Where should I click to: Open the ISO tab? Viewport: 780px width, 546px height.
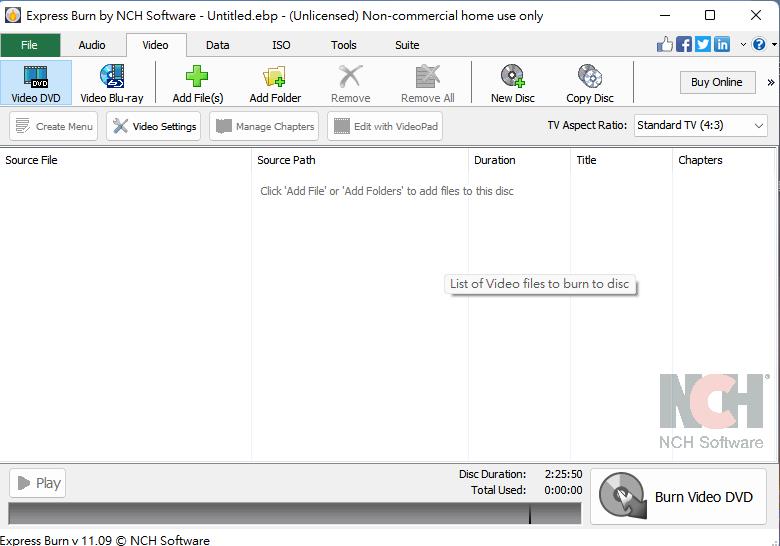281,45
